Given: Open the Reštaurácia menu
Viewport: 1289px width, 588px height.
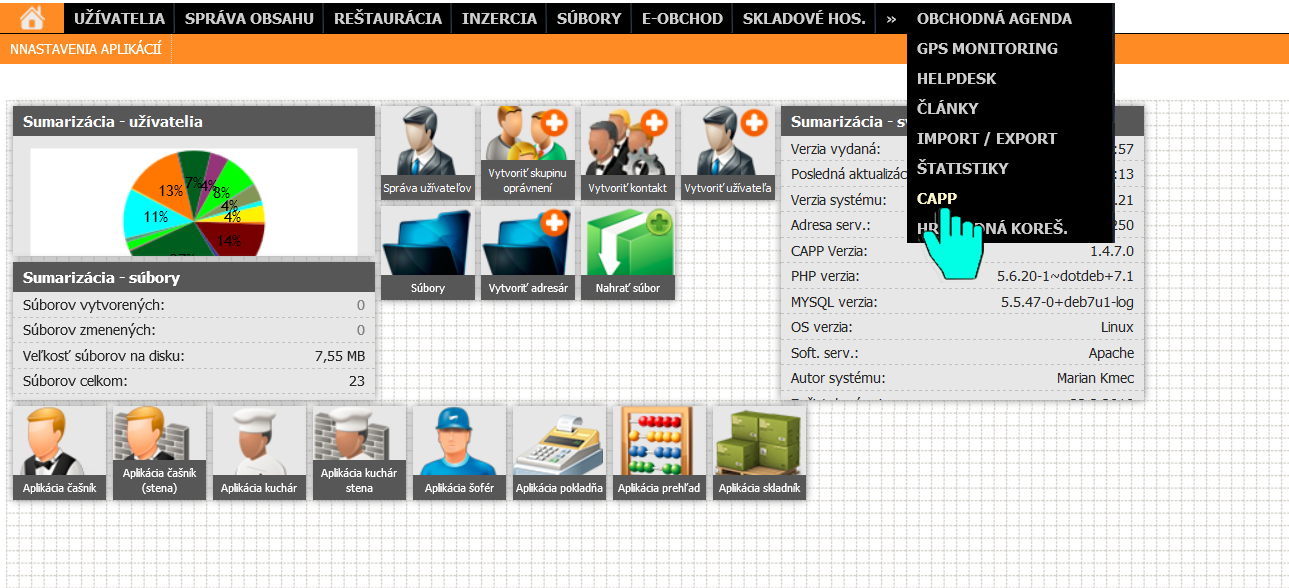Looking at the screenshot, I should (x=387, y=18).
